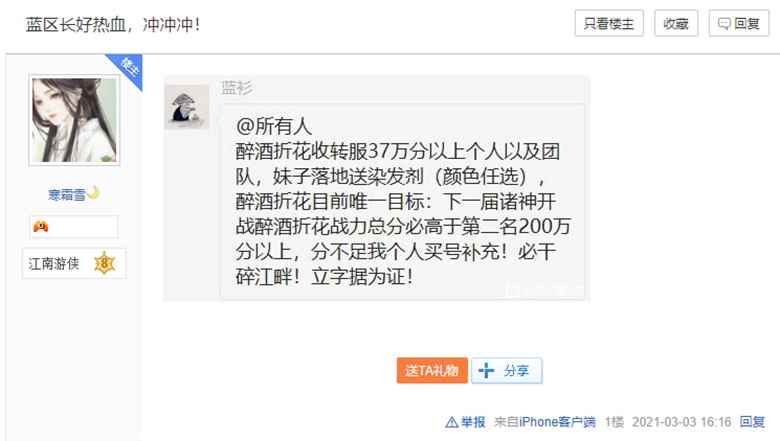Open the 寒霜雪 username link

click(x=67, y=195)
